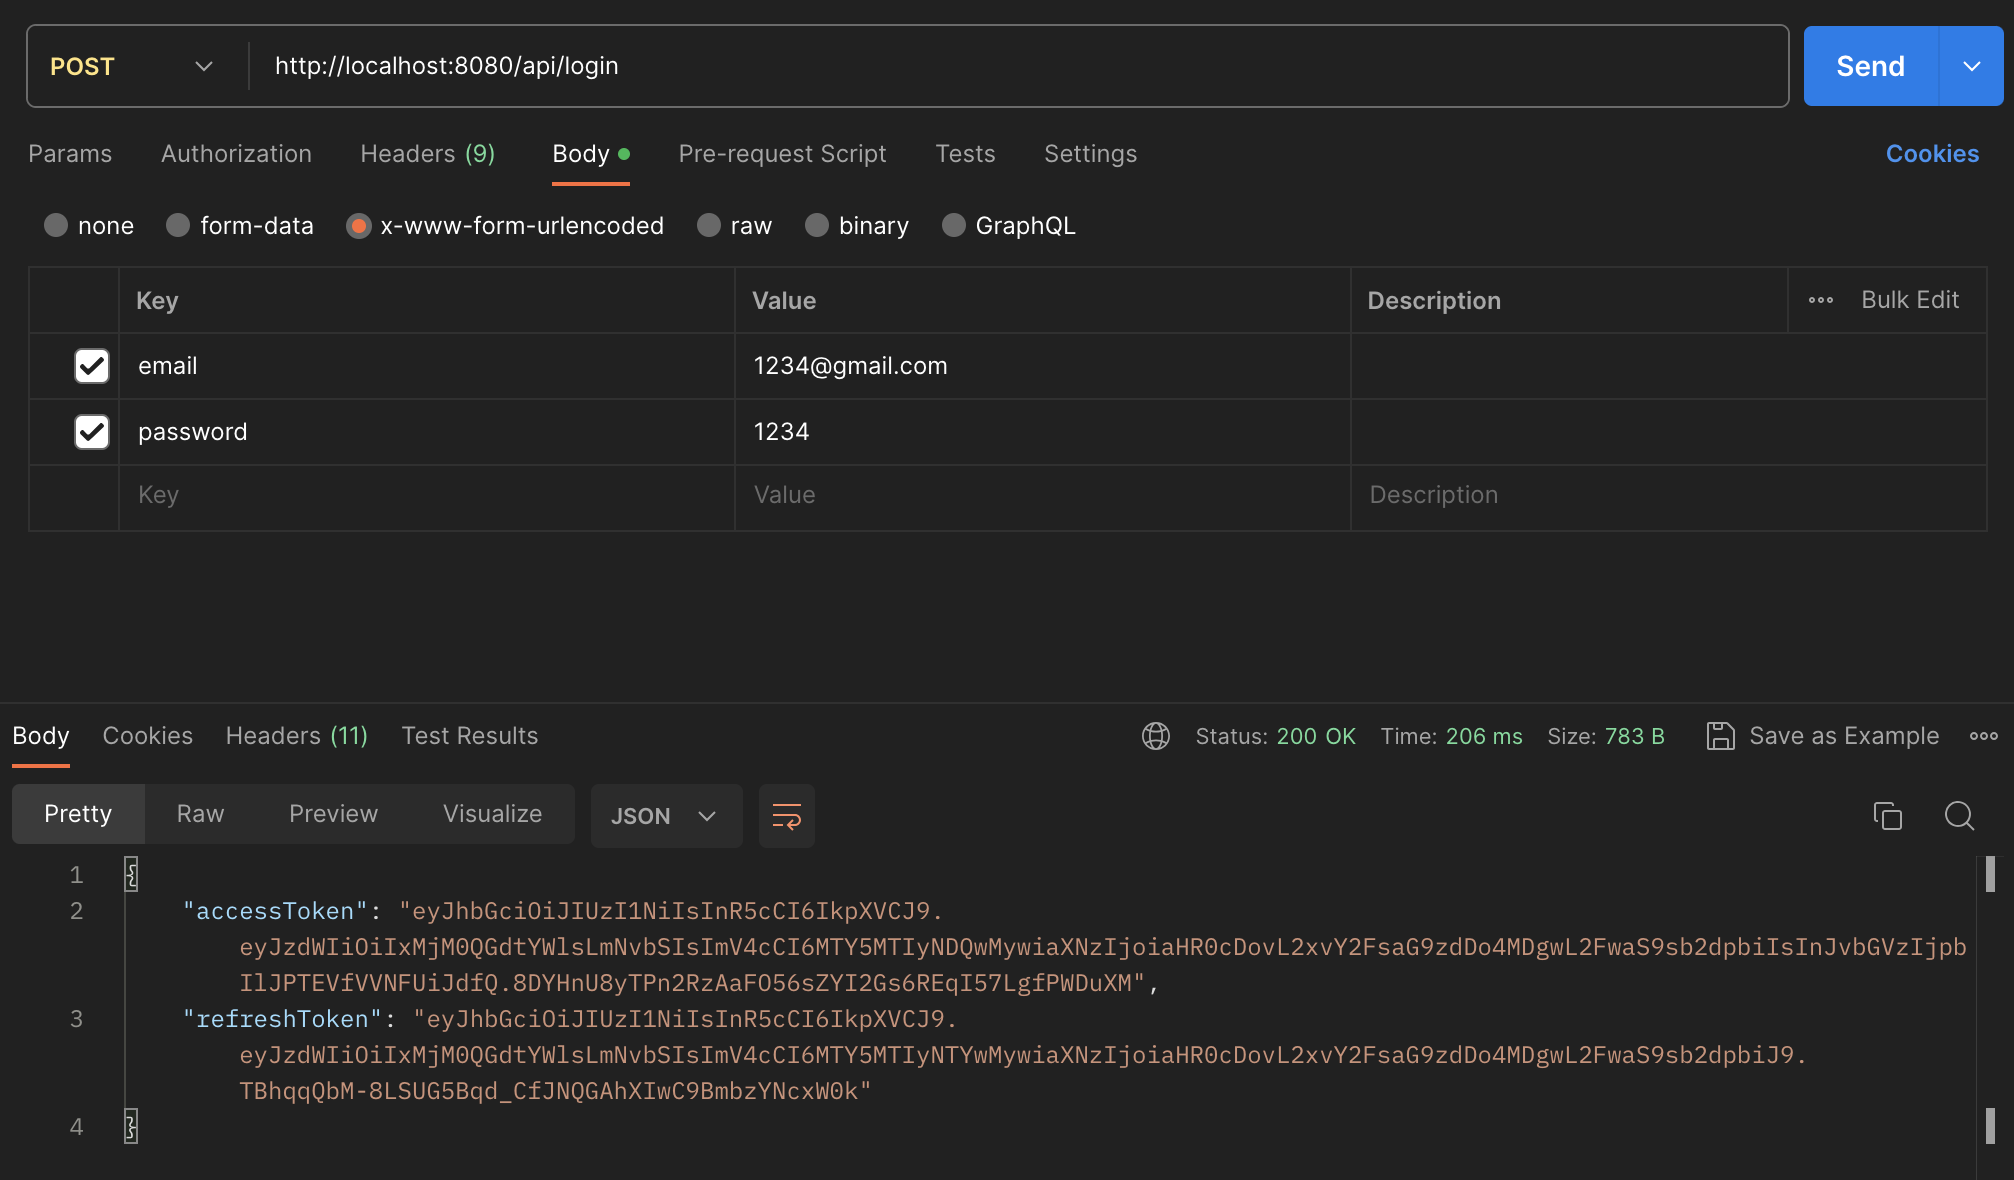Open the response Headers (11) tab
Screen dimensions: 2014x1180
(296, 736)
